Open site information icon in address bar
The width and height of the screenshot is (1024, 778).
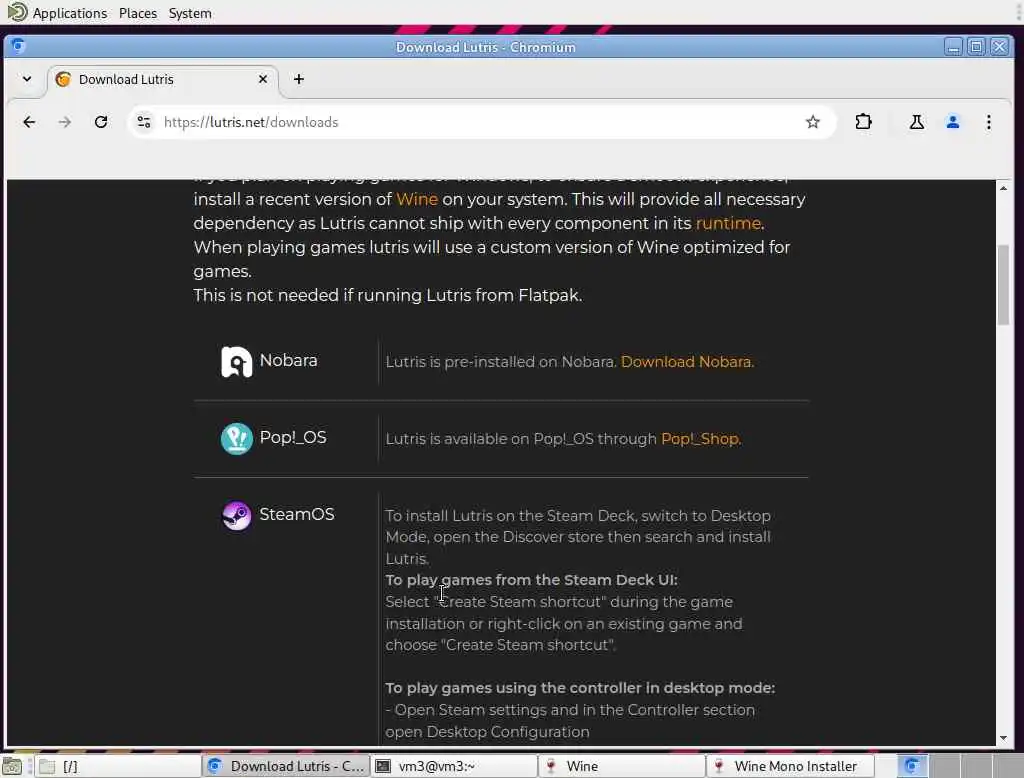(x=144, y=122)
